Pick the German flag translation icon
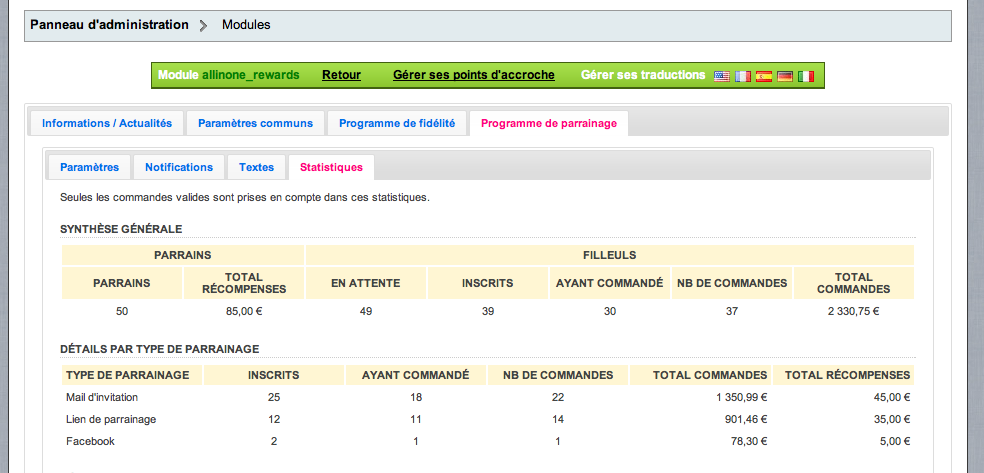This screenshot has height=473, width=984. (784, 76)
